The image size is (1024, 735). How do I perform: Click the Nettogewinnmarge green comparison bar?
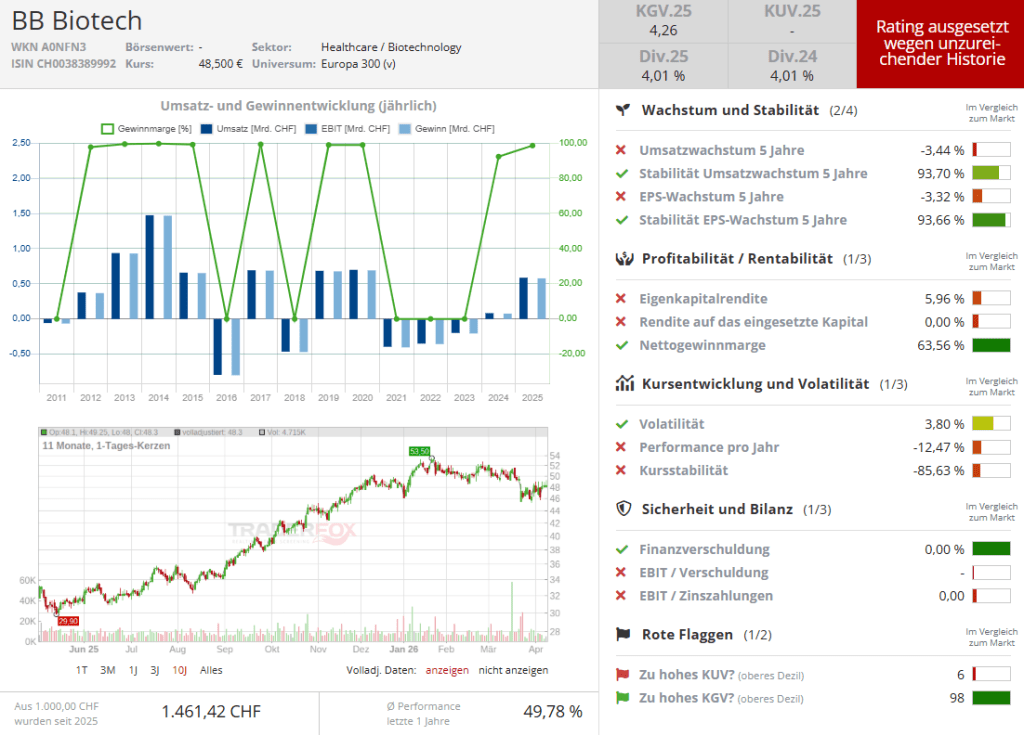[991, 346]
